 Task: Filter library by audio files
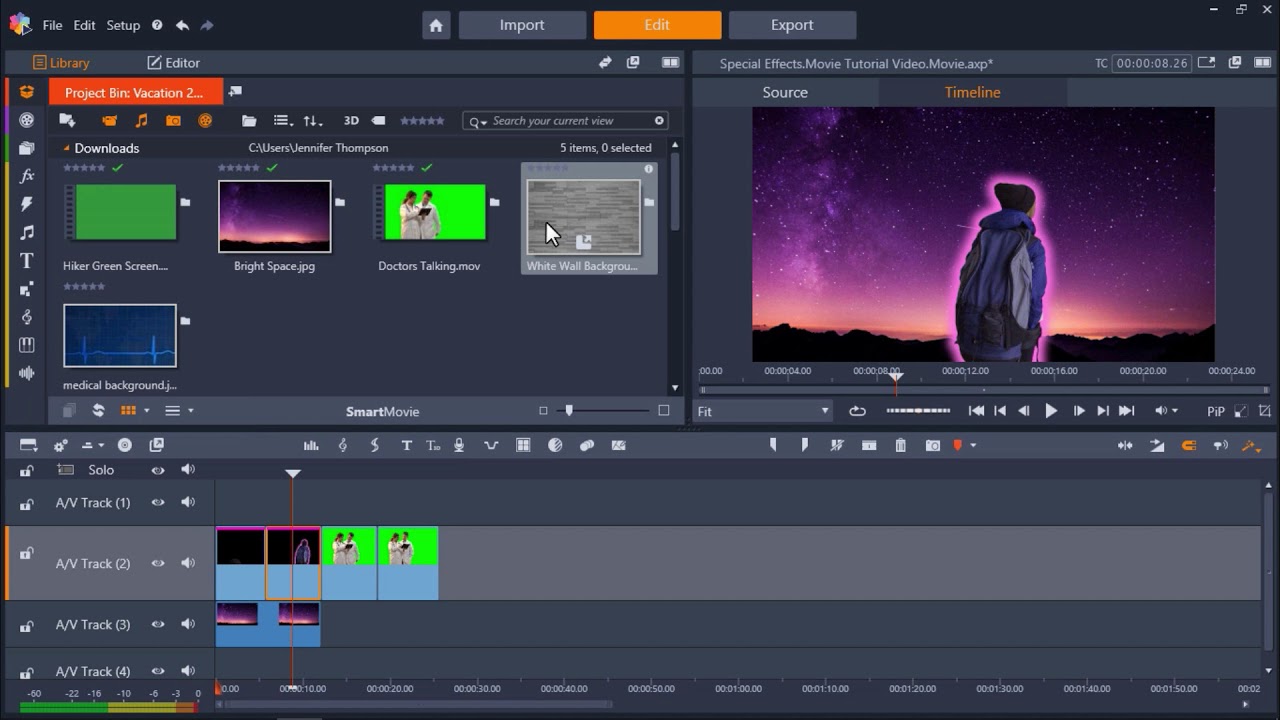(x=141, y=121)
